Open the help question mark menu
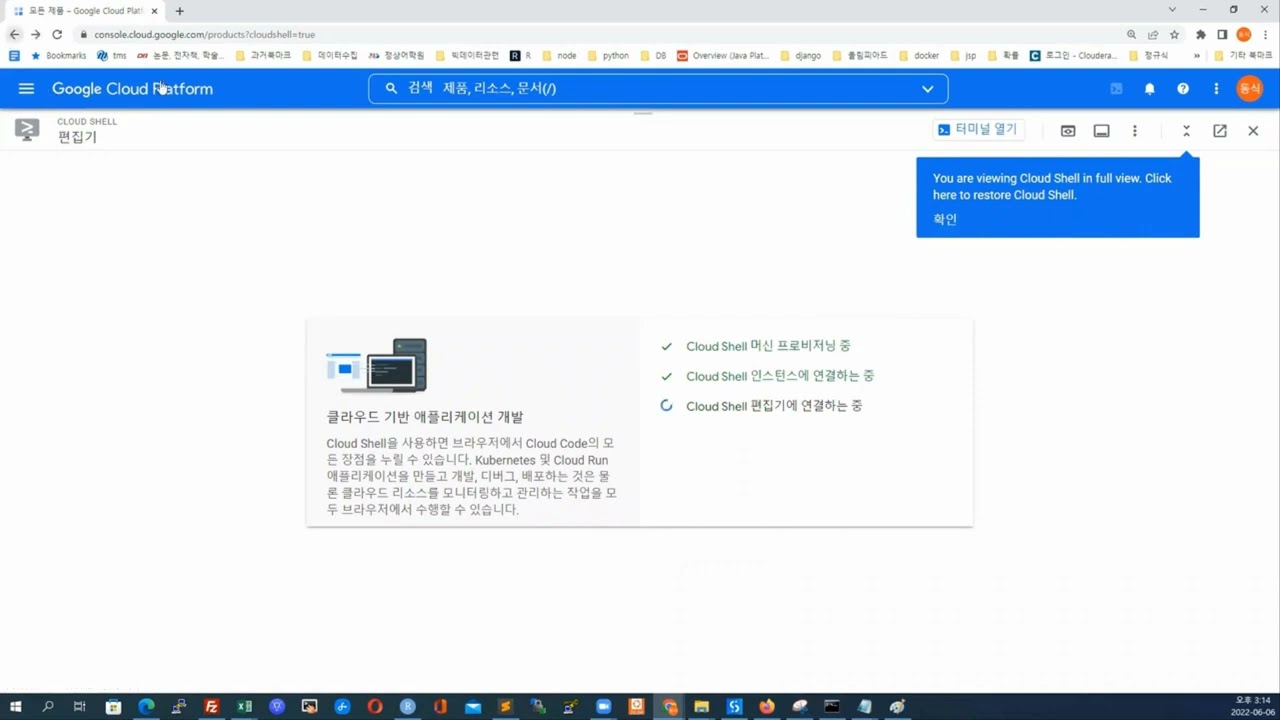Image resolution: width=1280 pixels, height=720 pixels. click(1183, 89)
